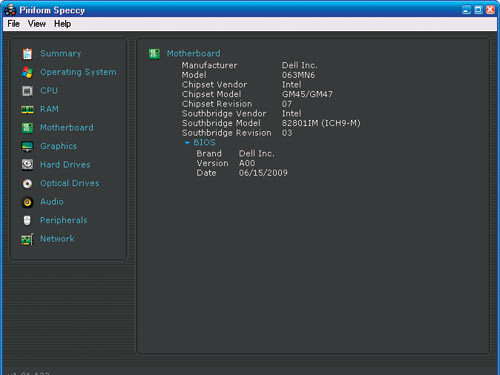Image resolution: width=500 pixels, height=375 pixels.
Task: Select the Southbridge Revision value 03
Action: (x=287, y=133)
